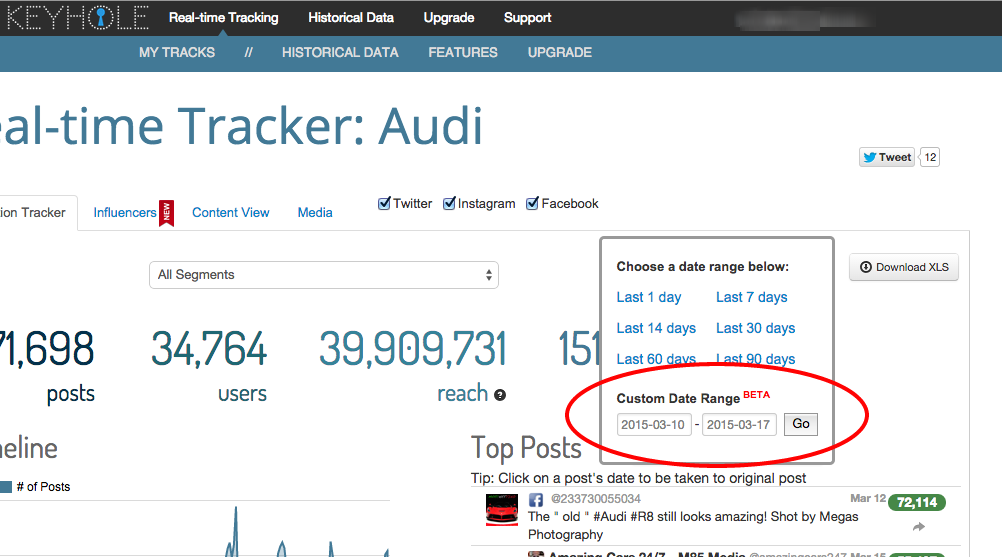Select Last 7 days range
Image resolution: width=1002 pixels, height=557 pixels.
[752, 298]
